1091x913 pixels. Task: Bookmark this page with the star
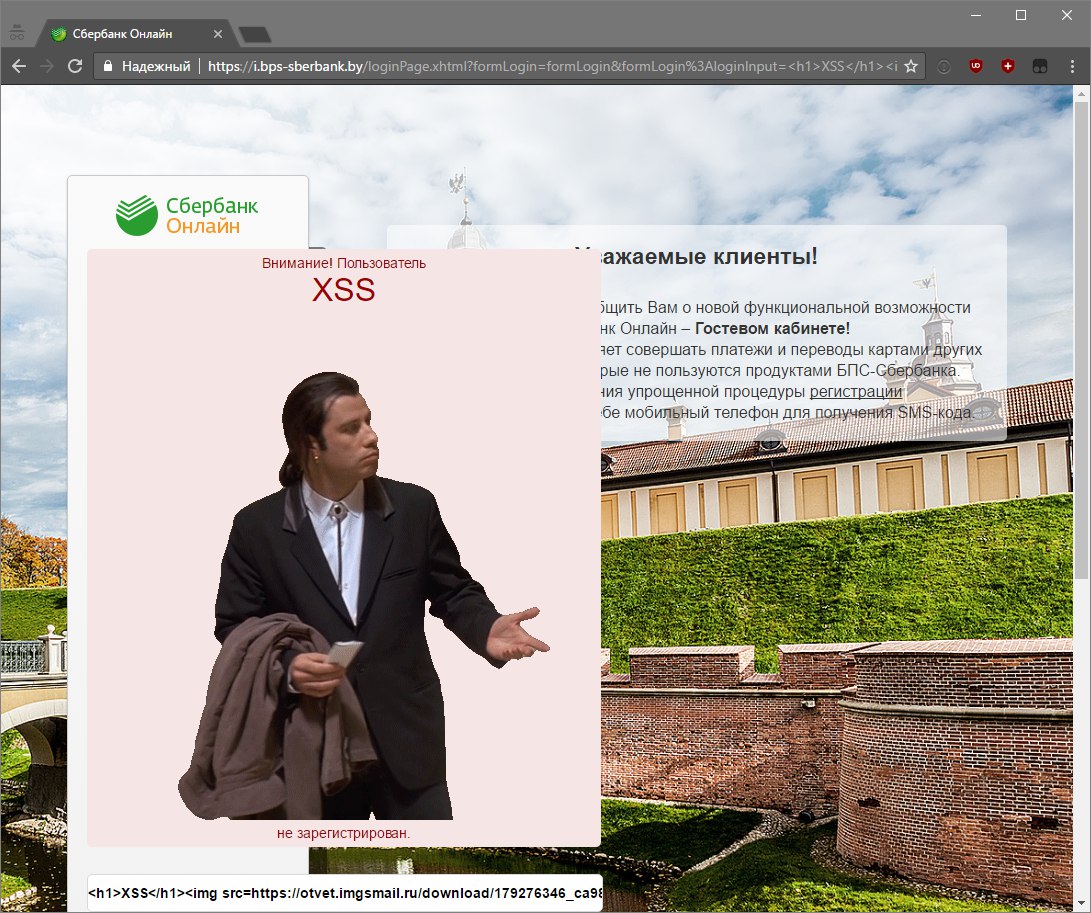pyautogui.click(x=911, y=66)
